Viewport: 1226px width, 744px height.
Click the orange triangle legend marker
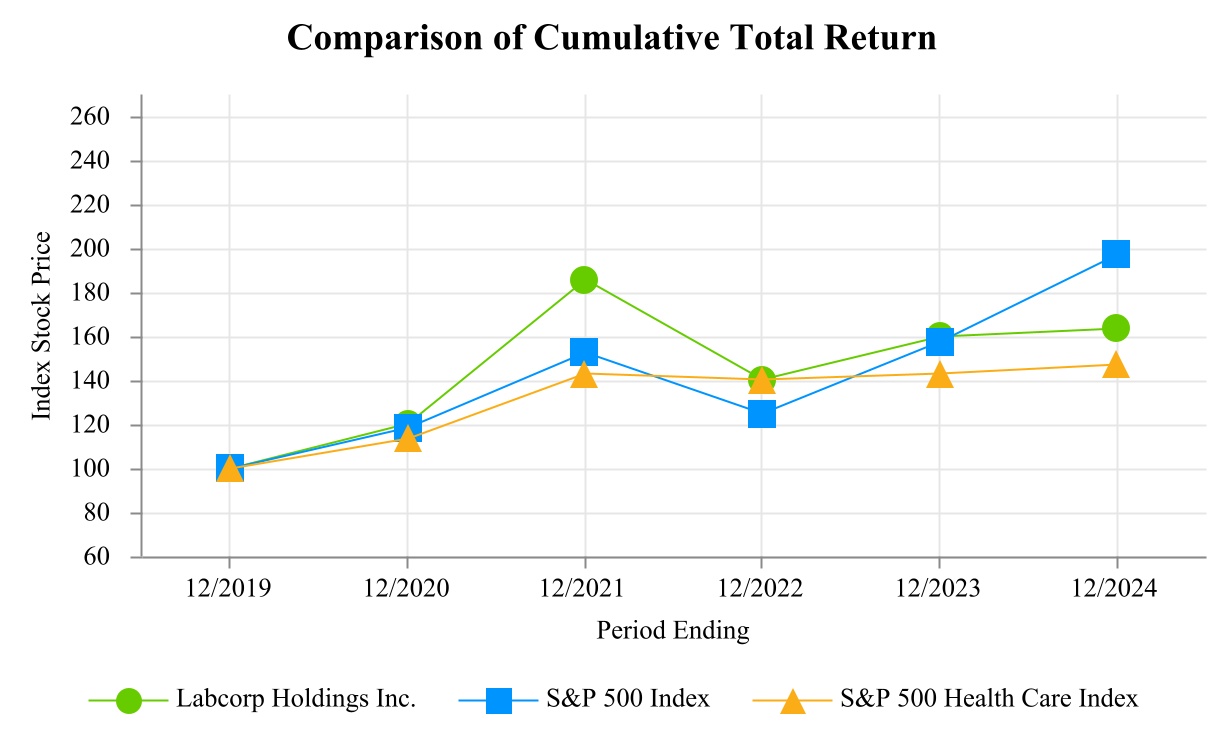(x=792, y=700)
